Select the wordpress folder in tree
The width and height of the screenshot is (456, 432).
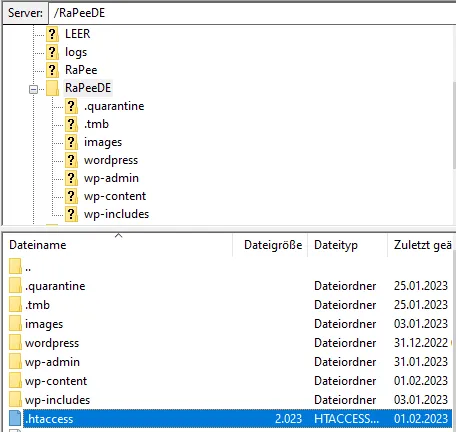[111, 160]
